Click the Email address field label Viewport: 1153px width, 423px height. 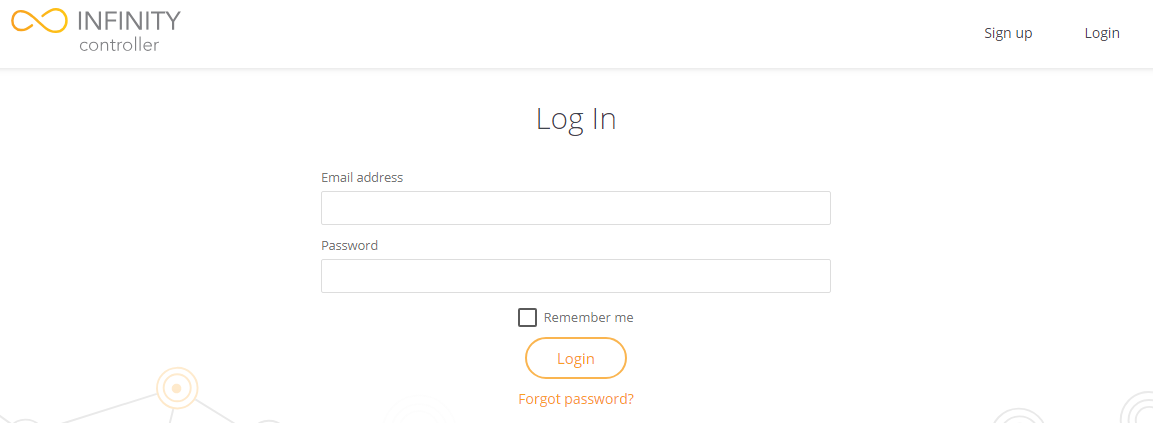(362, 177)
